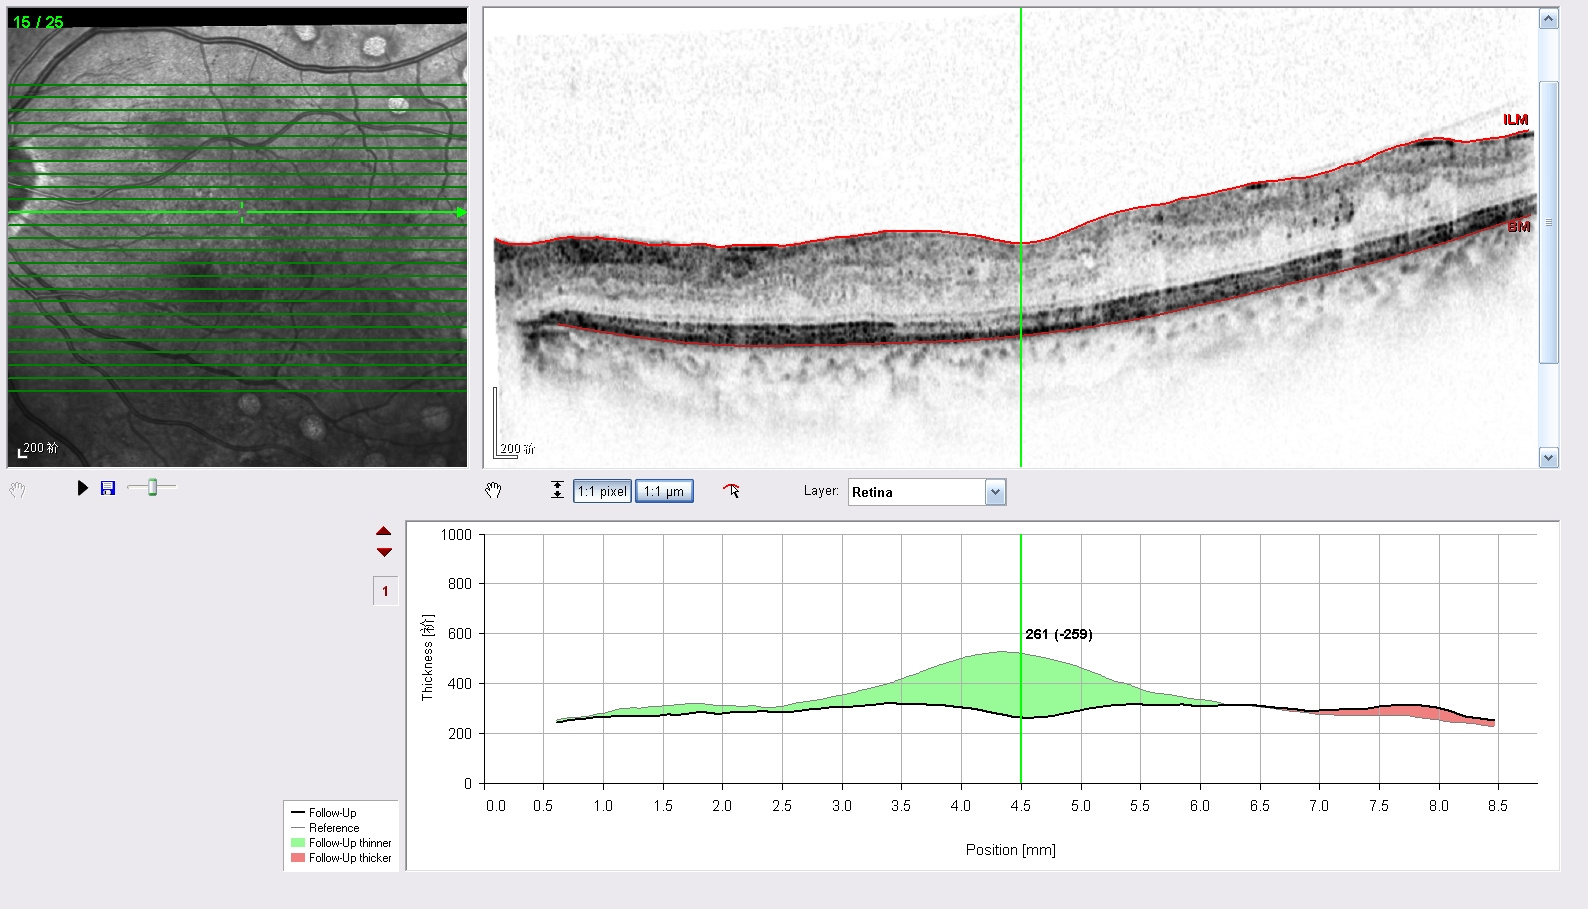This screenshot has width=1588, height=909.
Task: Click the red down triangle beside the graph
Action: click(x=384, y=552)
